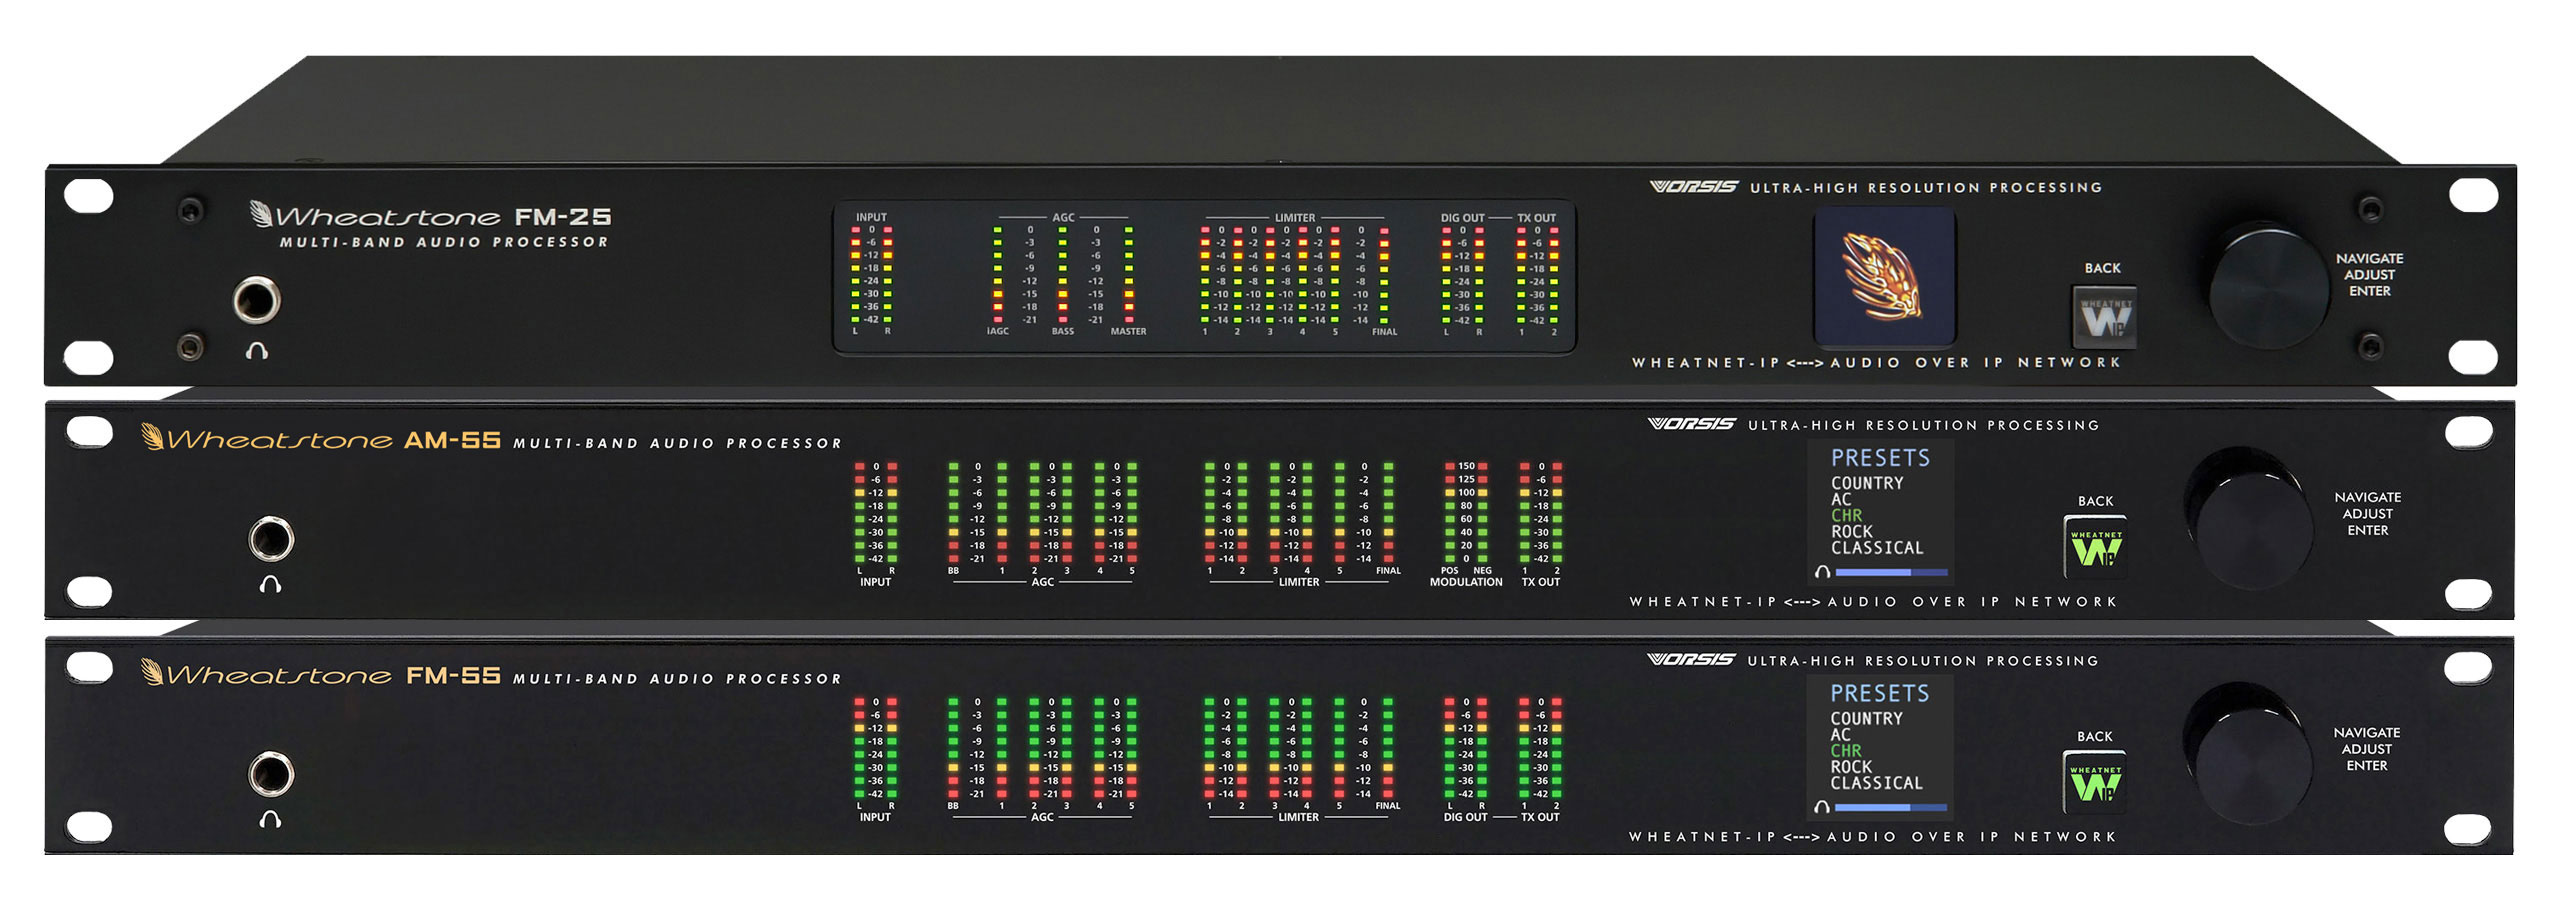Select COUNTRY preset on AM-55 display
This screenshot has height=906, width=2560.
pos(1867,483)
